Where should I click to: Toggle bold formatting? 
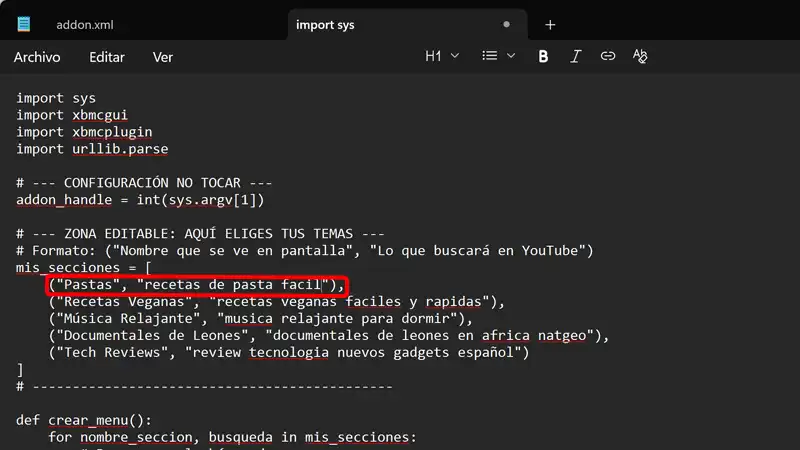pyautogui.click(x=543, y=57)
